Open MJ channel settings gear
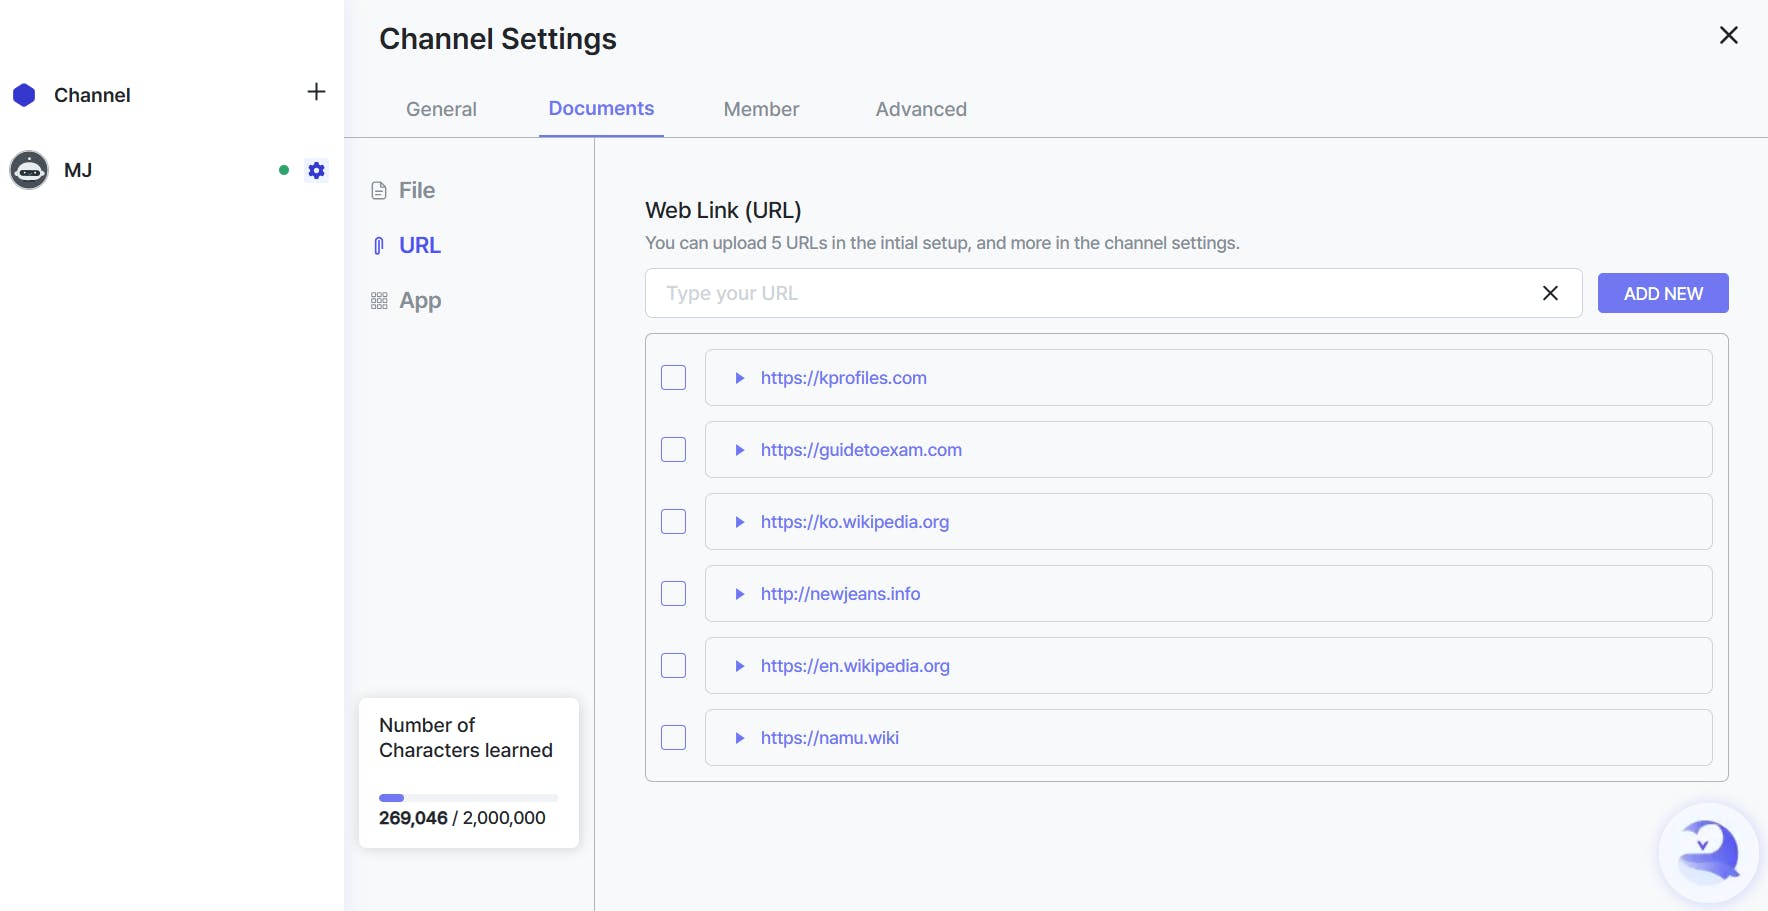 pyautogui.click(x=316, y=170)
